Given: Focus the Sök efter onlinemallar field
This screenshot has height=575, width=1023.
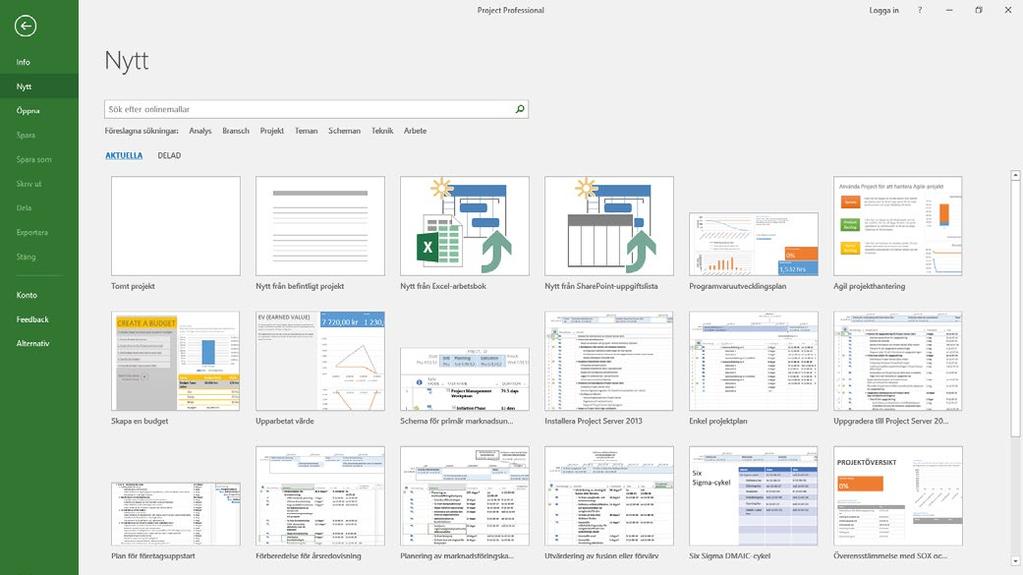Looking at the screenshot, I should tap(316, 109).
